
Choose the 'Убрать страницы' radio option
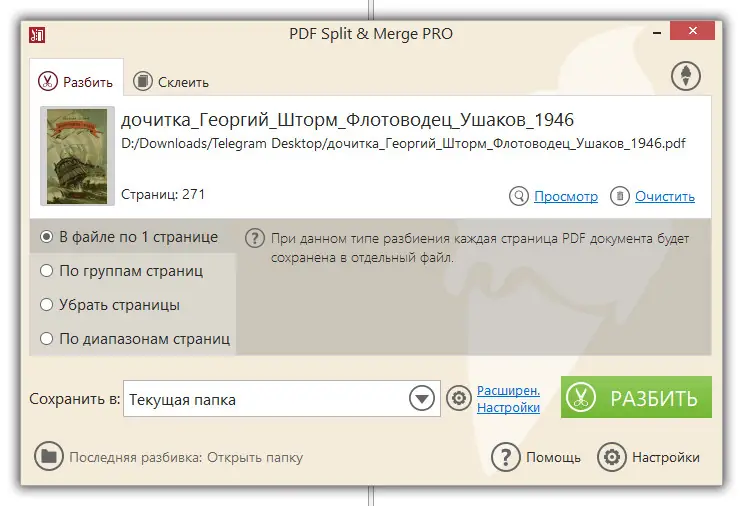(46, 305)
